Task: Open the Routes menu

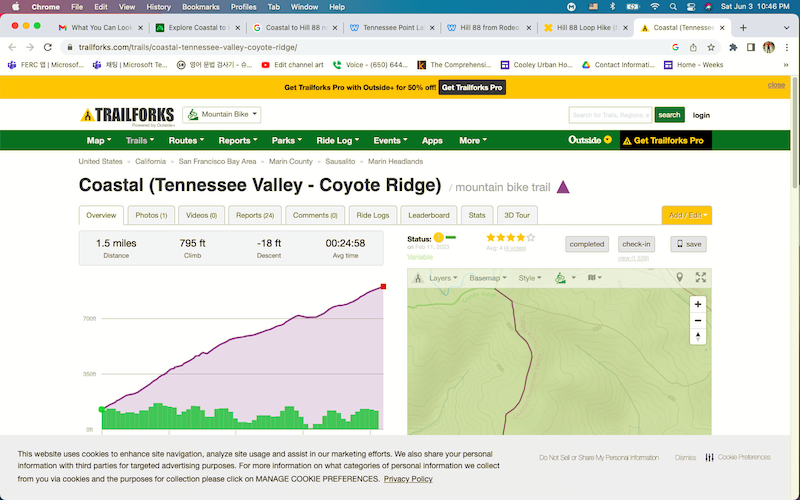Action: point(186,140)
